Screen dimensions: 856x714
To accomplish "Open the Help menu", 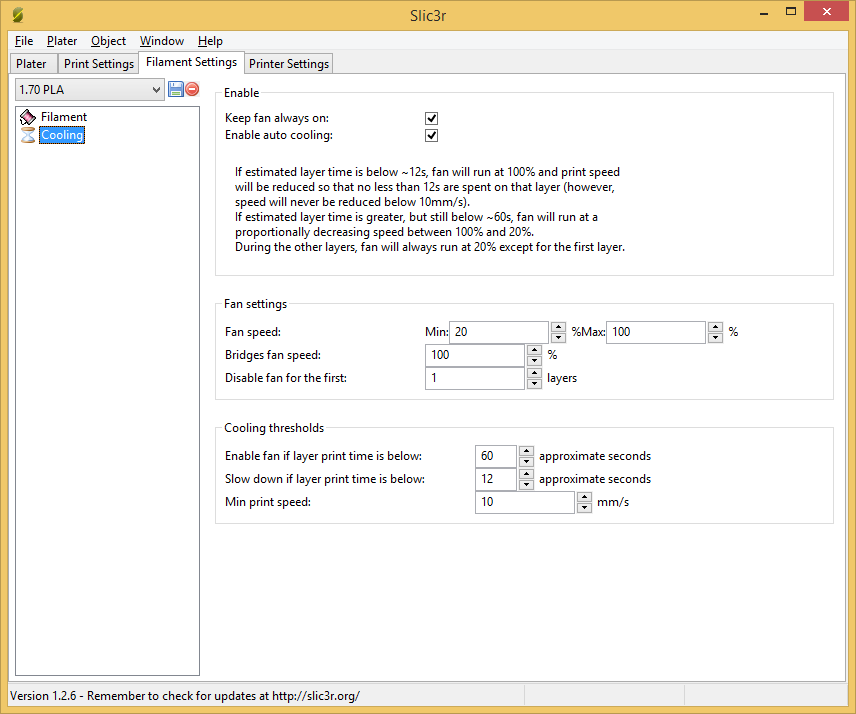I will click(210, 41).
